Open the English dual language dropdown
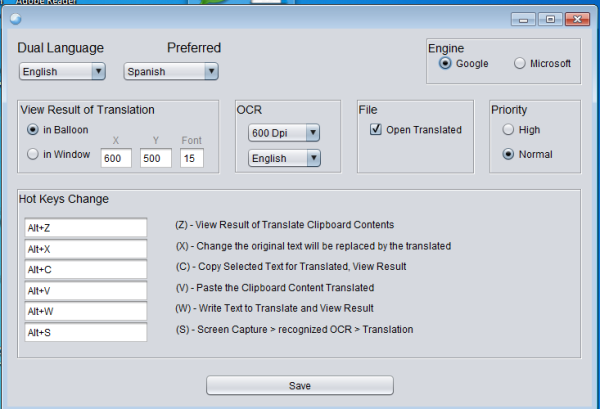 [62, 71]
